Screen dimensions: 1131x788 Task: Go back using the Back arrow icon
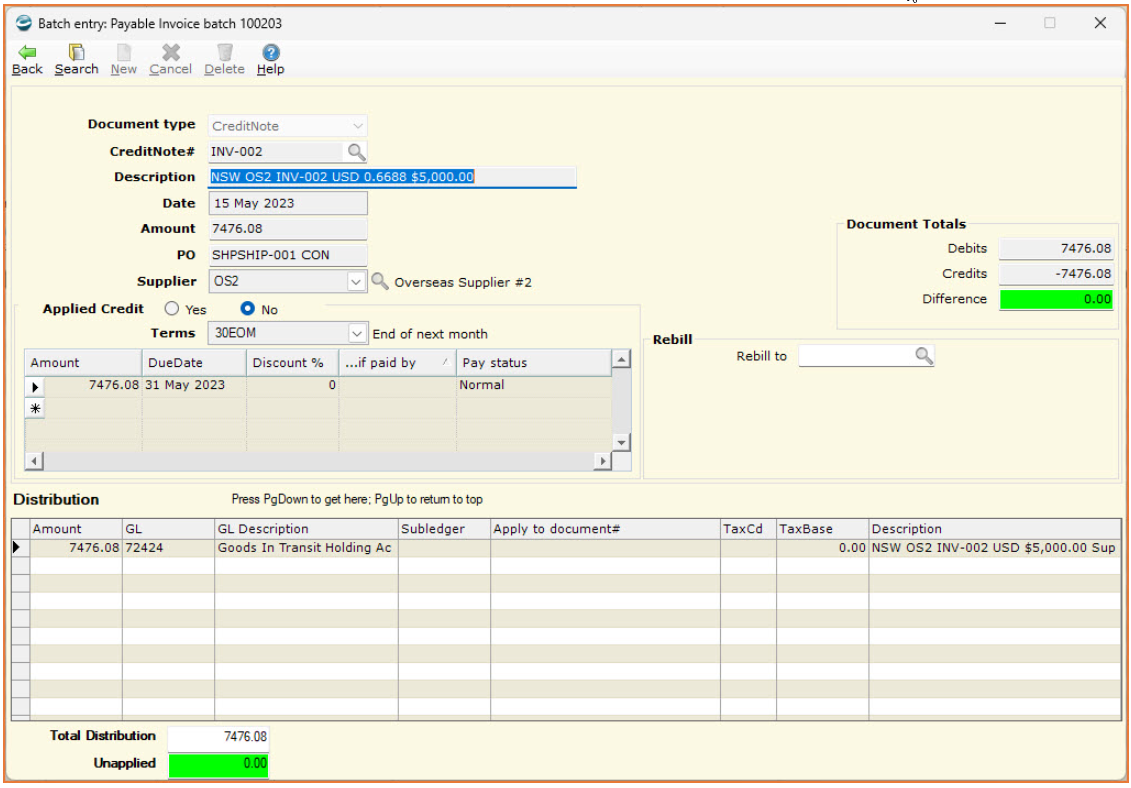coord(27,53)
